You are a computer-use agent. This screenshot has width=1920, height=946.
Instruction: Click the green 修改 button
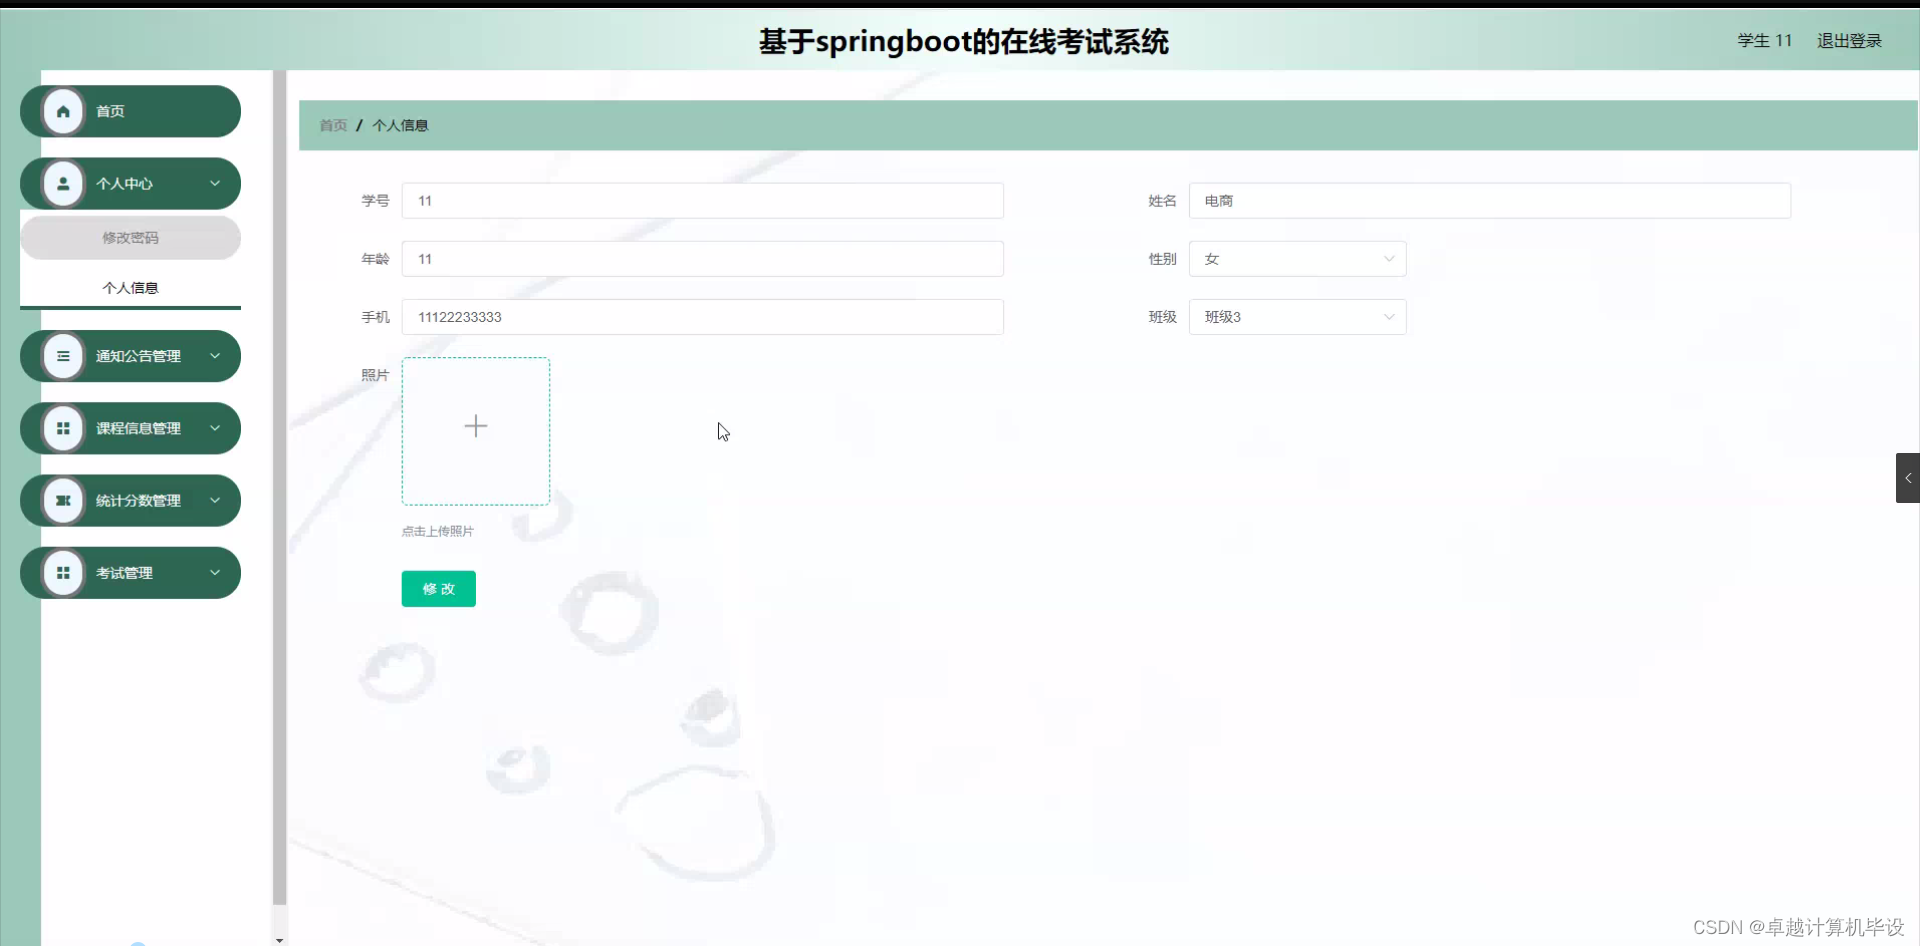[439, 589]
